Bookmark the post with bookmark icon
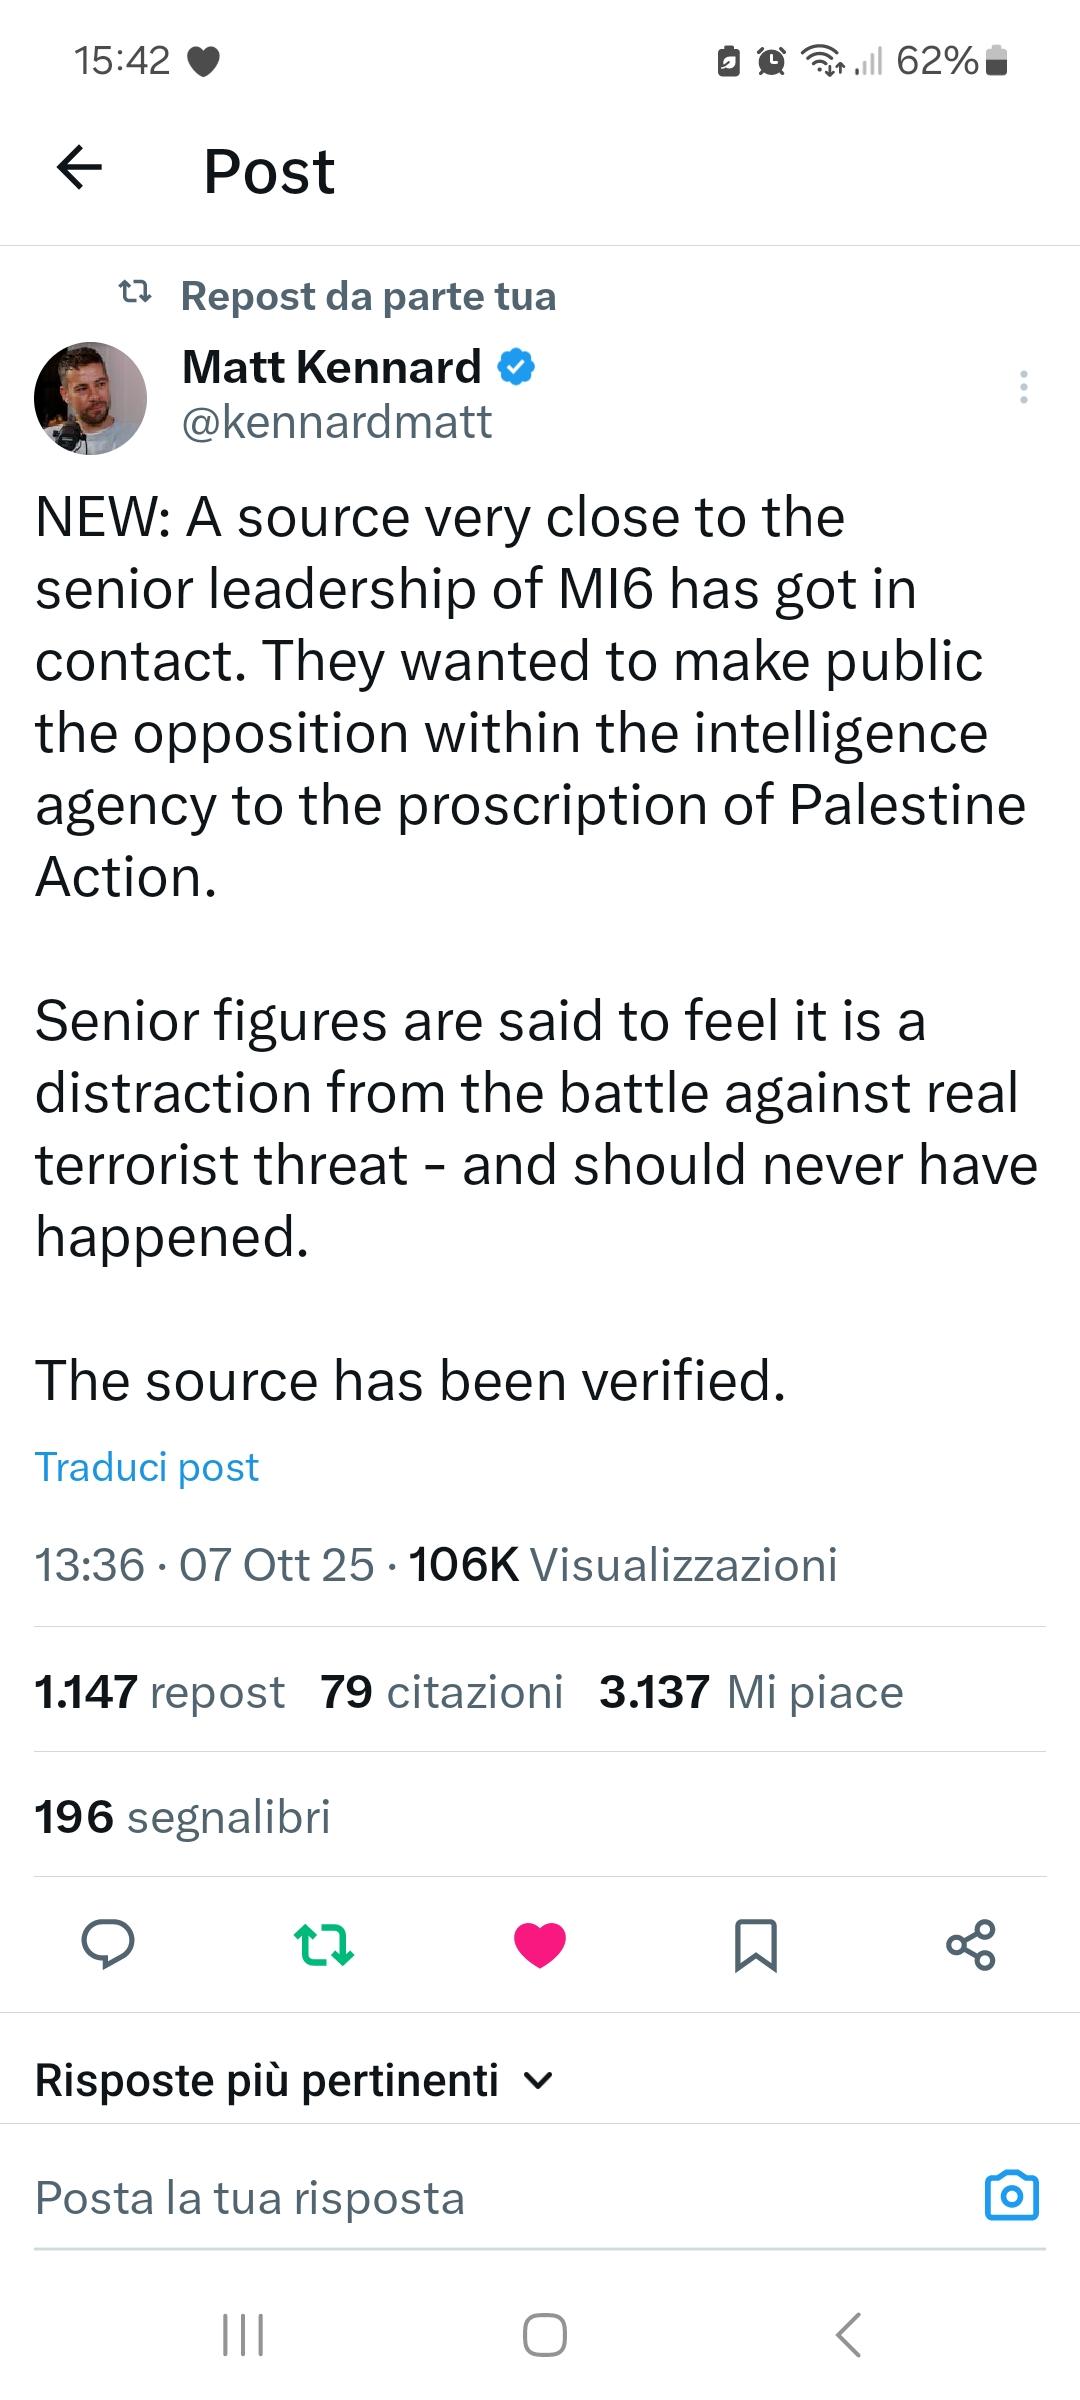Viewport: 1080px width, 2400px height. 755,1944
